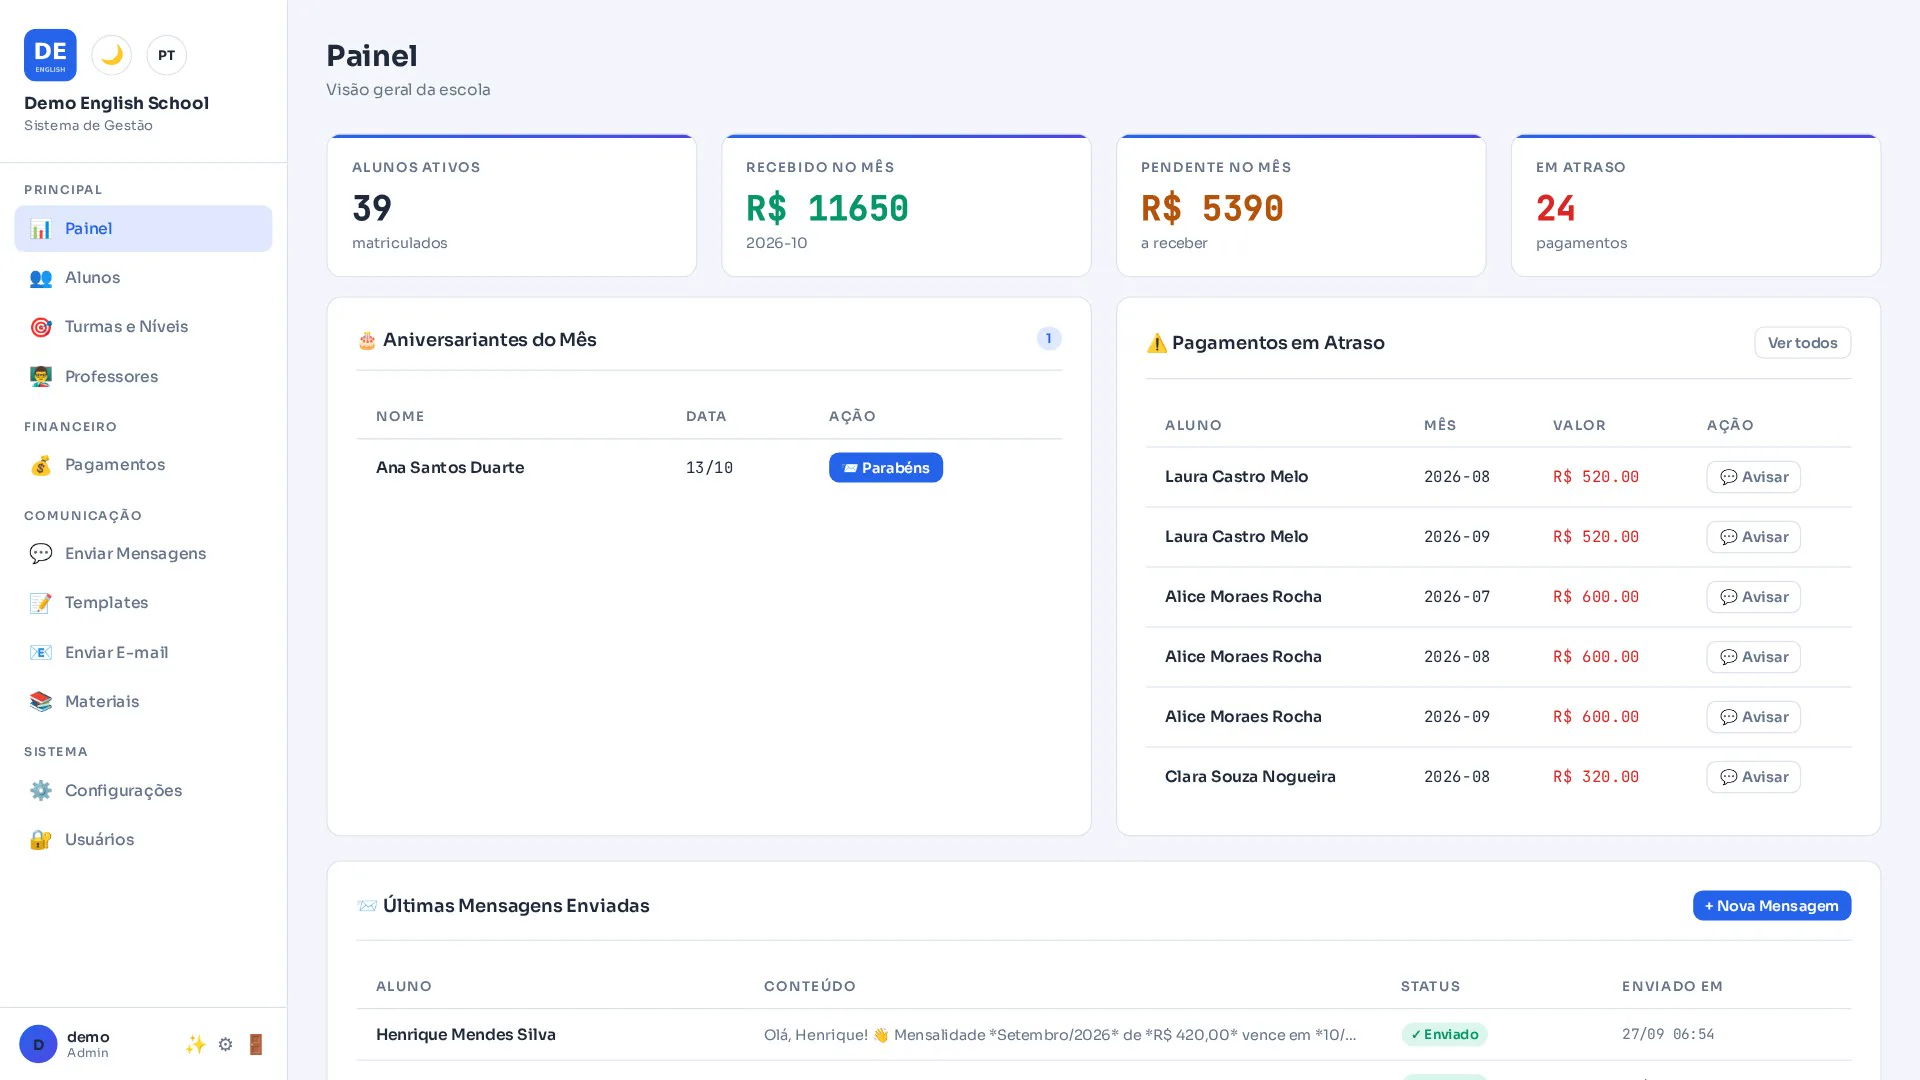Click the DE English school logo
Image resolution: width=1920 pixels, height=1080 pixels.
click(50, 55)
